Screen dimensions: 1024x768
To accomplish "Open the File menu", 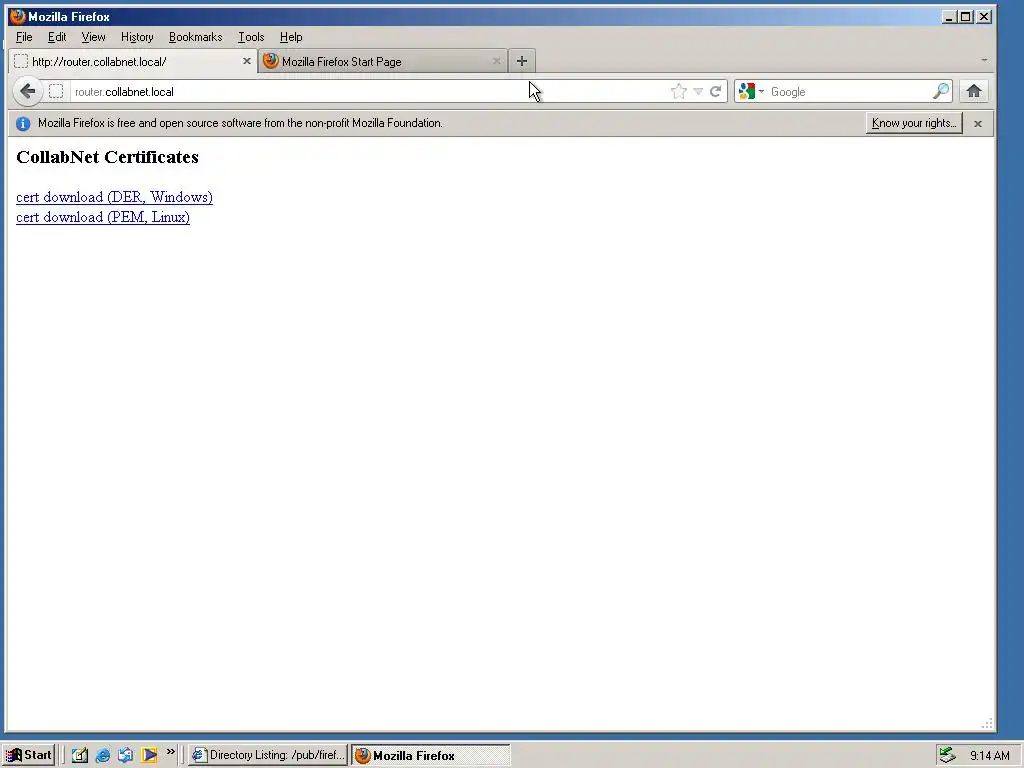I will pos(24,37).
